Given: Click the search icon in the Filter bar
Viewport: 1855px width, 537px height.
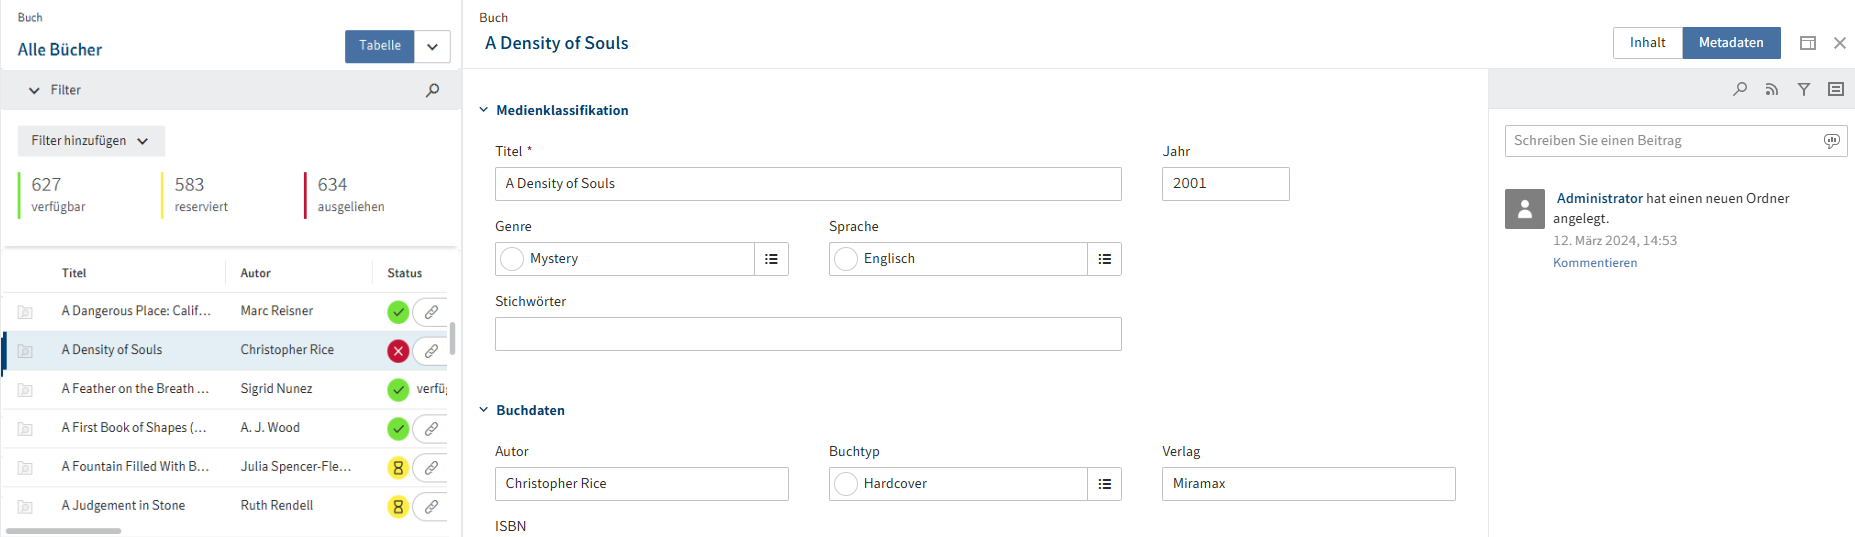Looking at the screenshot, I should click(x=432, y=90).
